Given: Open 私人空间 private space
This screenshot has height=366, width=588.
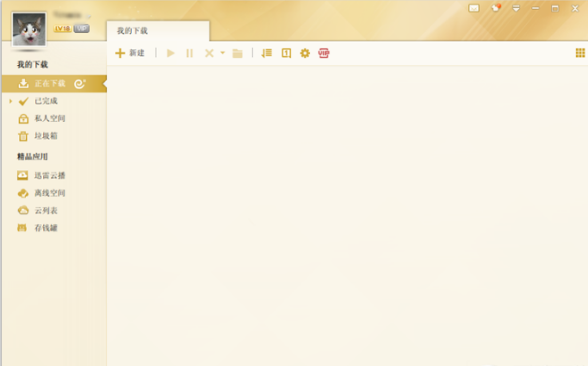Looking at the screenshot, I should (50, 118).
